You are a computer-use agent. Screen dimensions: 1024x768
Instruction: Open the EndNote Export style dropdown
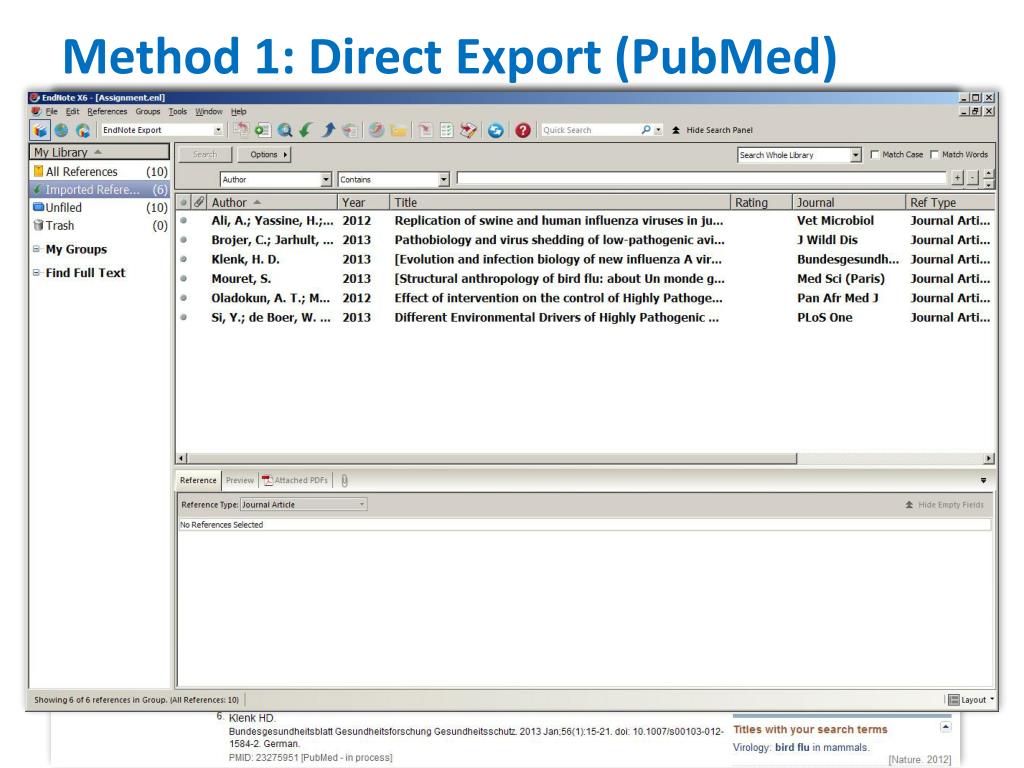(218, 130)
